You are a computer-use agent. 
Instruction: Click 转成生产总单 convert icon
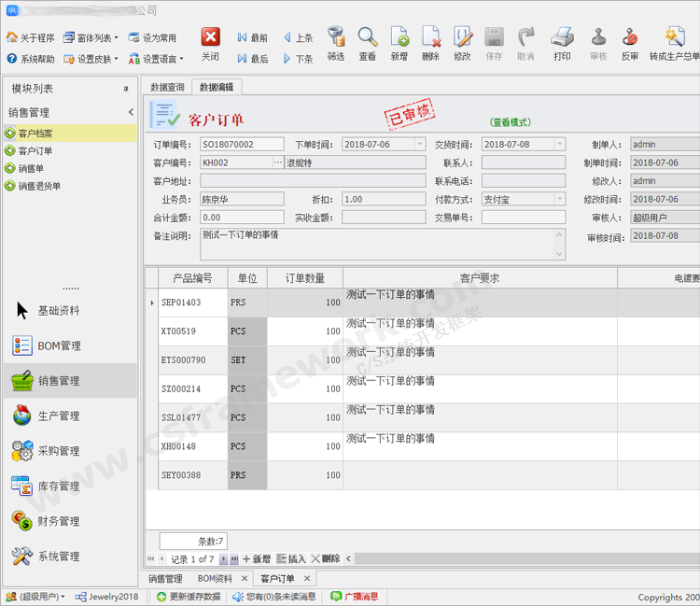[x=674, y=38]
